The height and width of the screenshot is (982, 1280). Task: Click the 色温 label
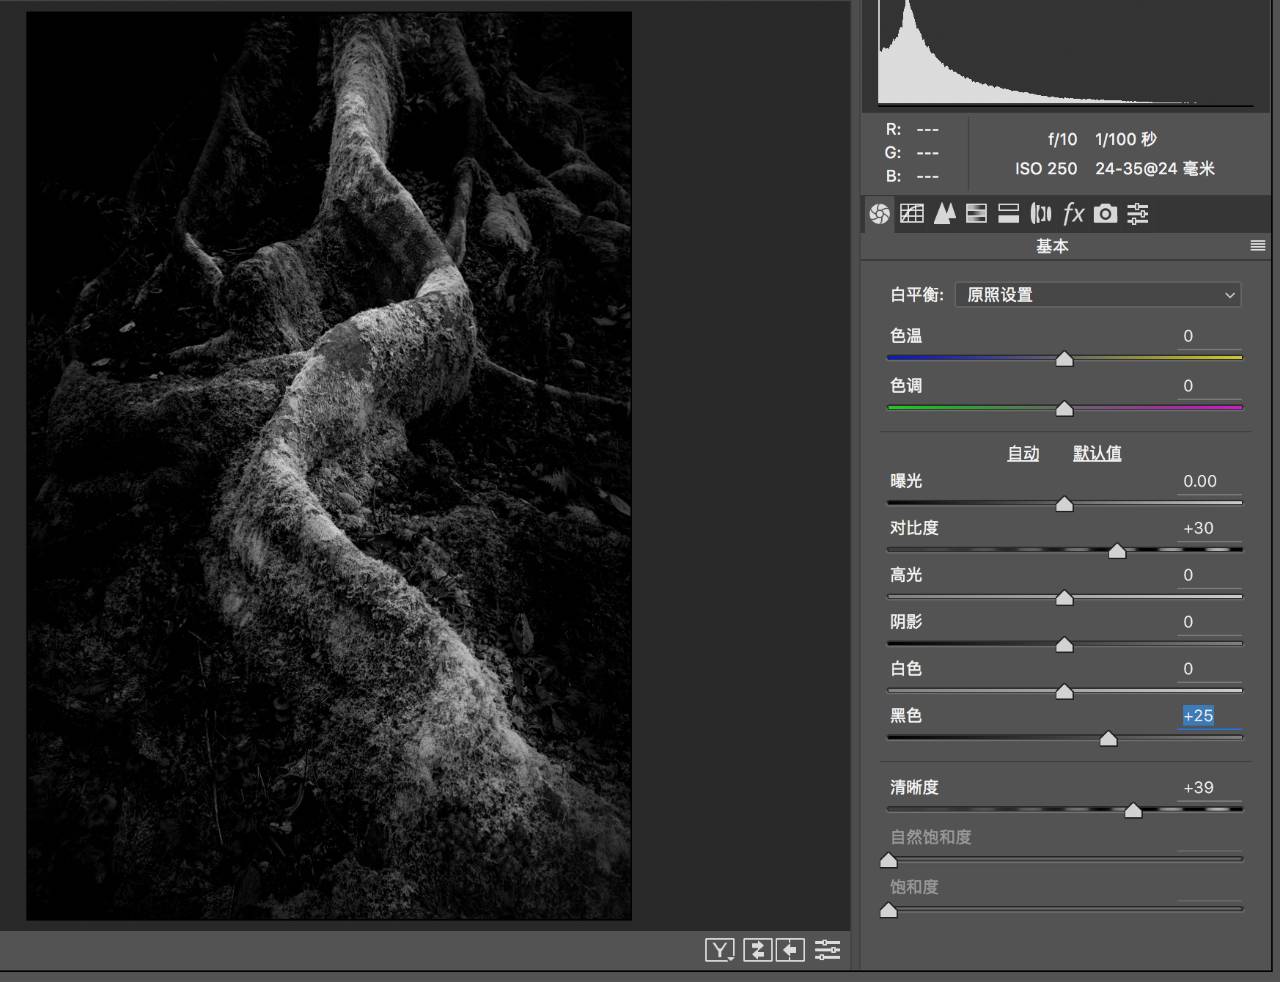coord(906,336)
